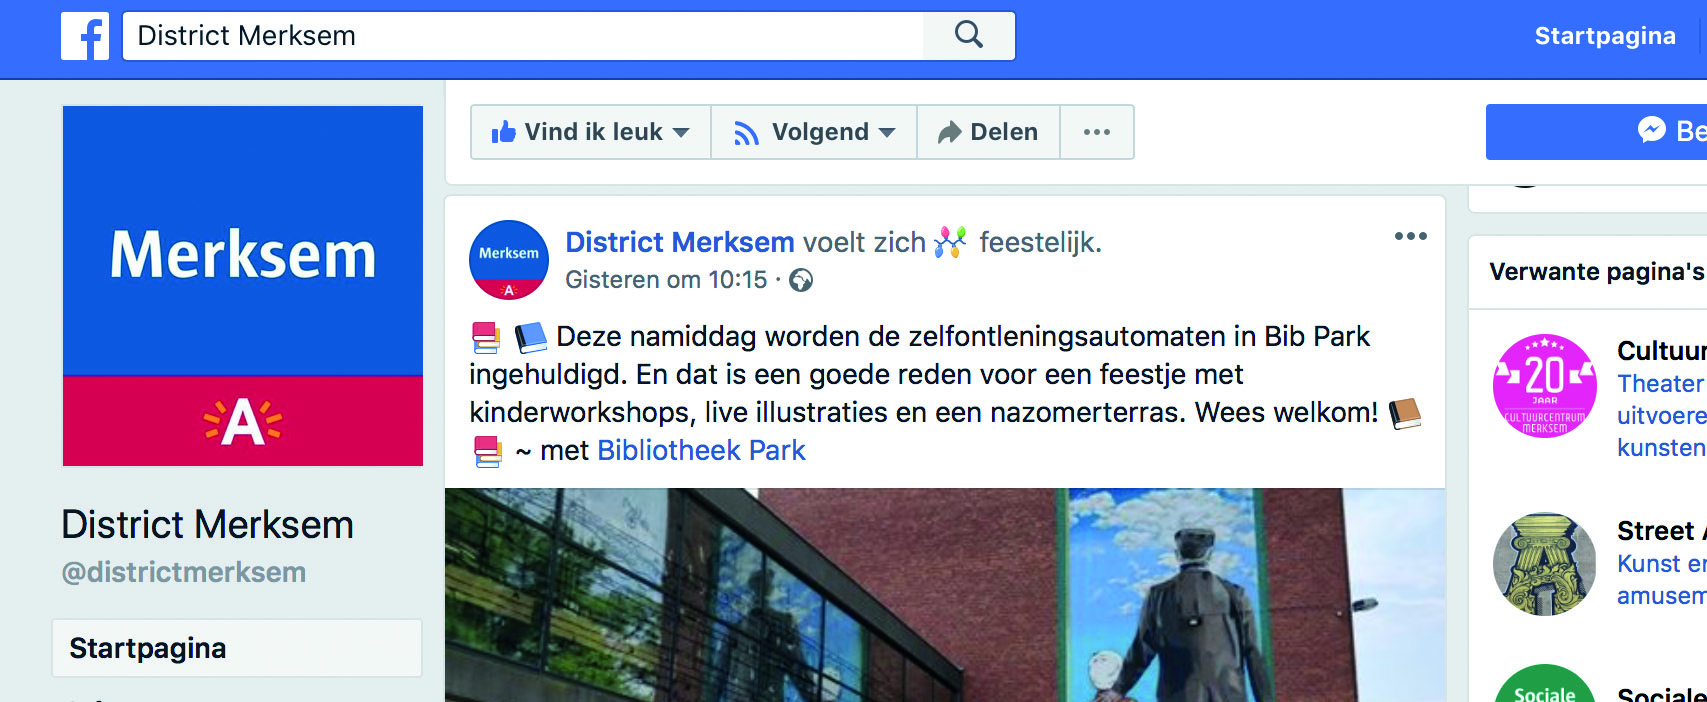Viewport: 1707px width, 702px height.
Task: Open the District Merksem post author link
Action: pyautogui.click(x=680, y=242)
